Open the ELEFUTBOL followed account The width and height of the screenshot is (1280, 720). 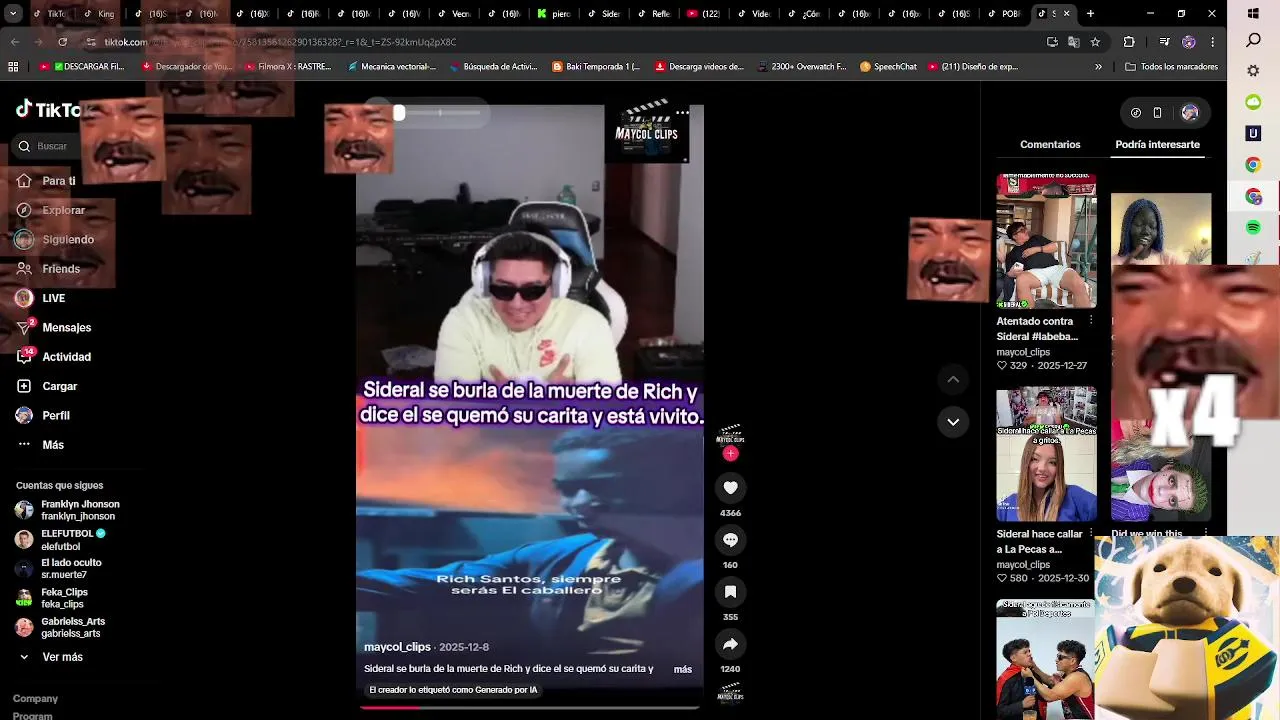click(x=60, y=540)
